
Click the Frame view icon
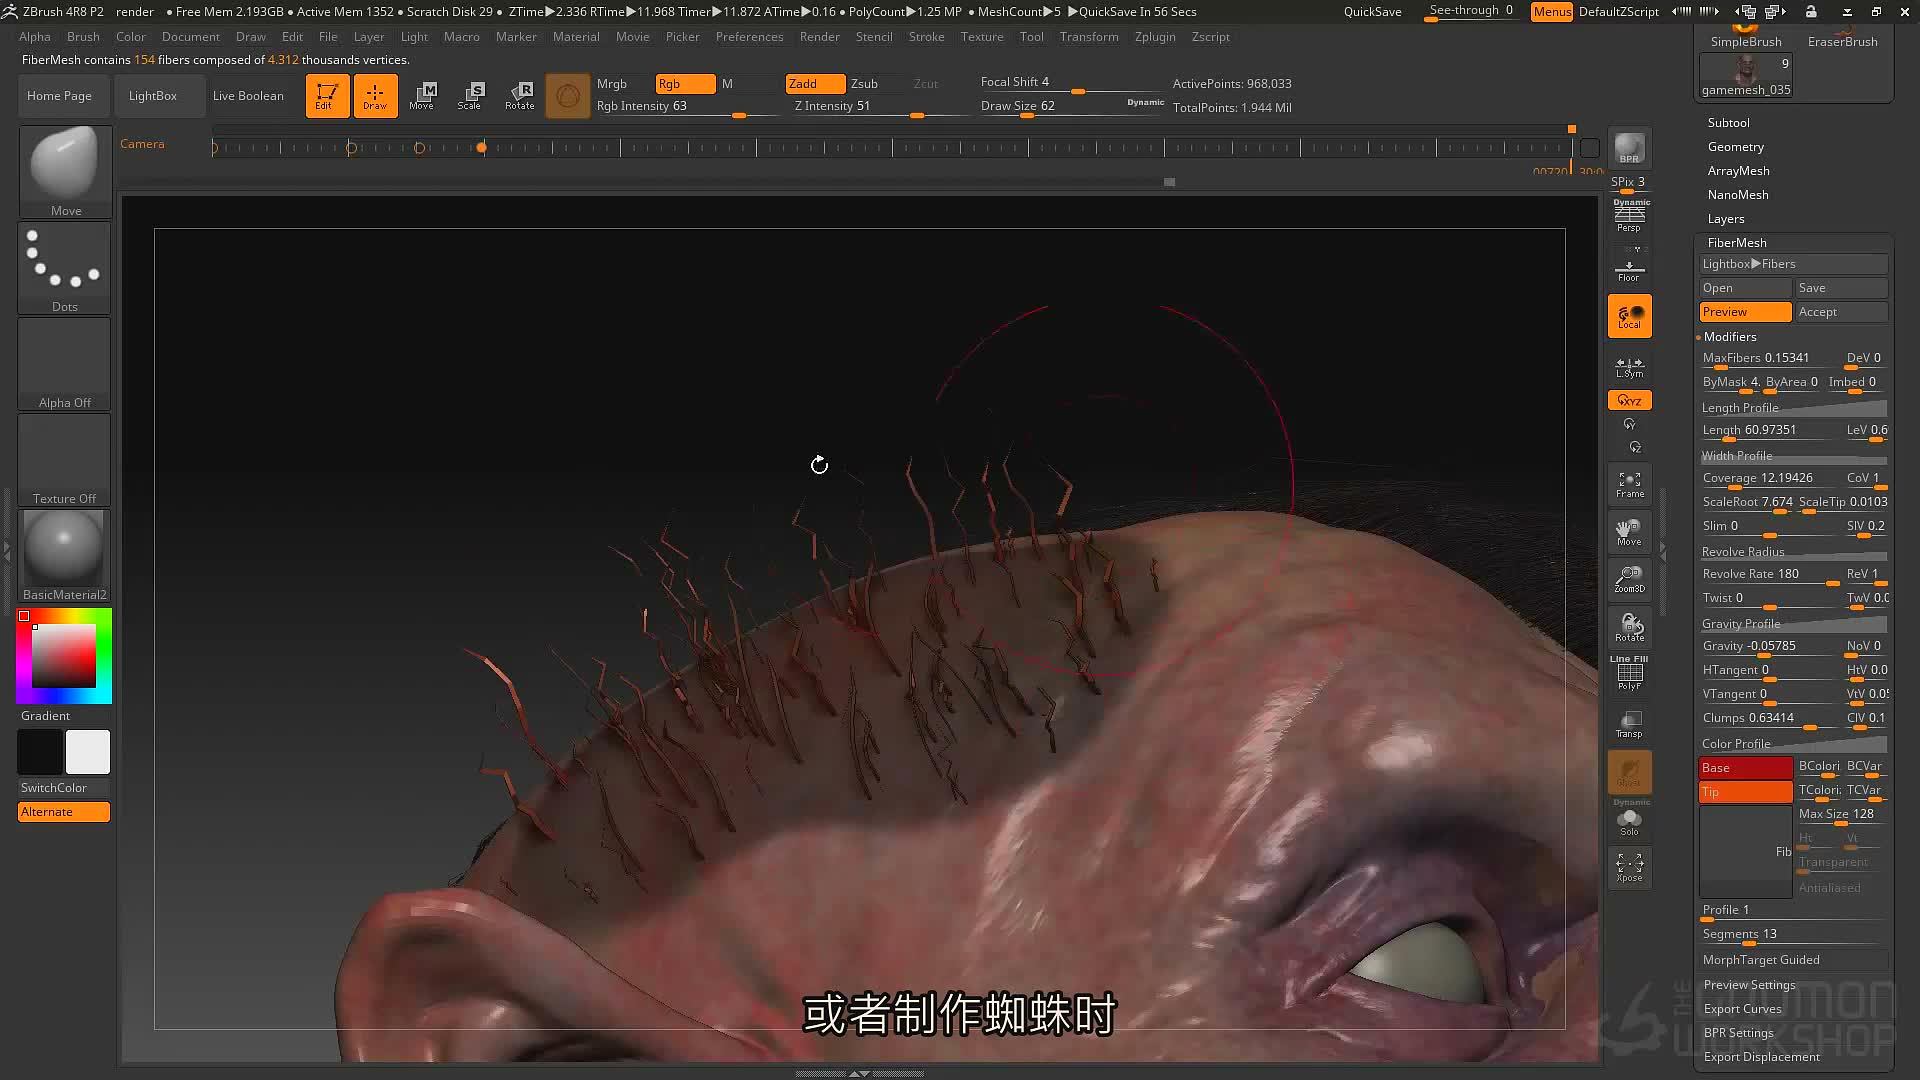click(x=1629, y=485)
